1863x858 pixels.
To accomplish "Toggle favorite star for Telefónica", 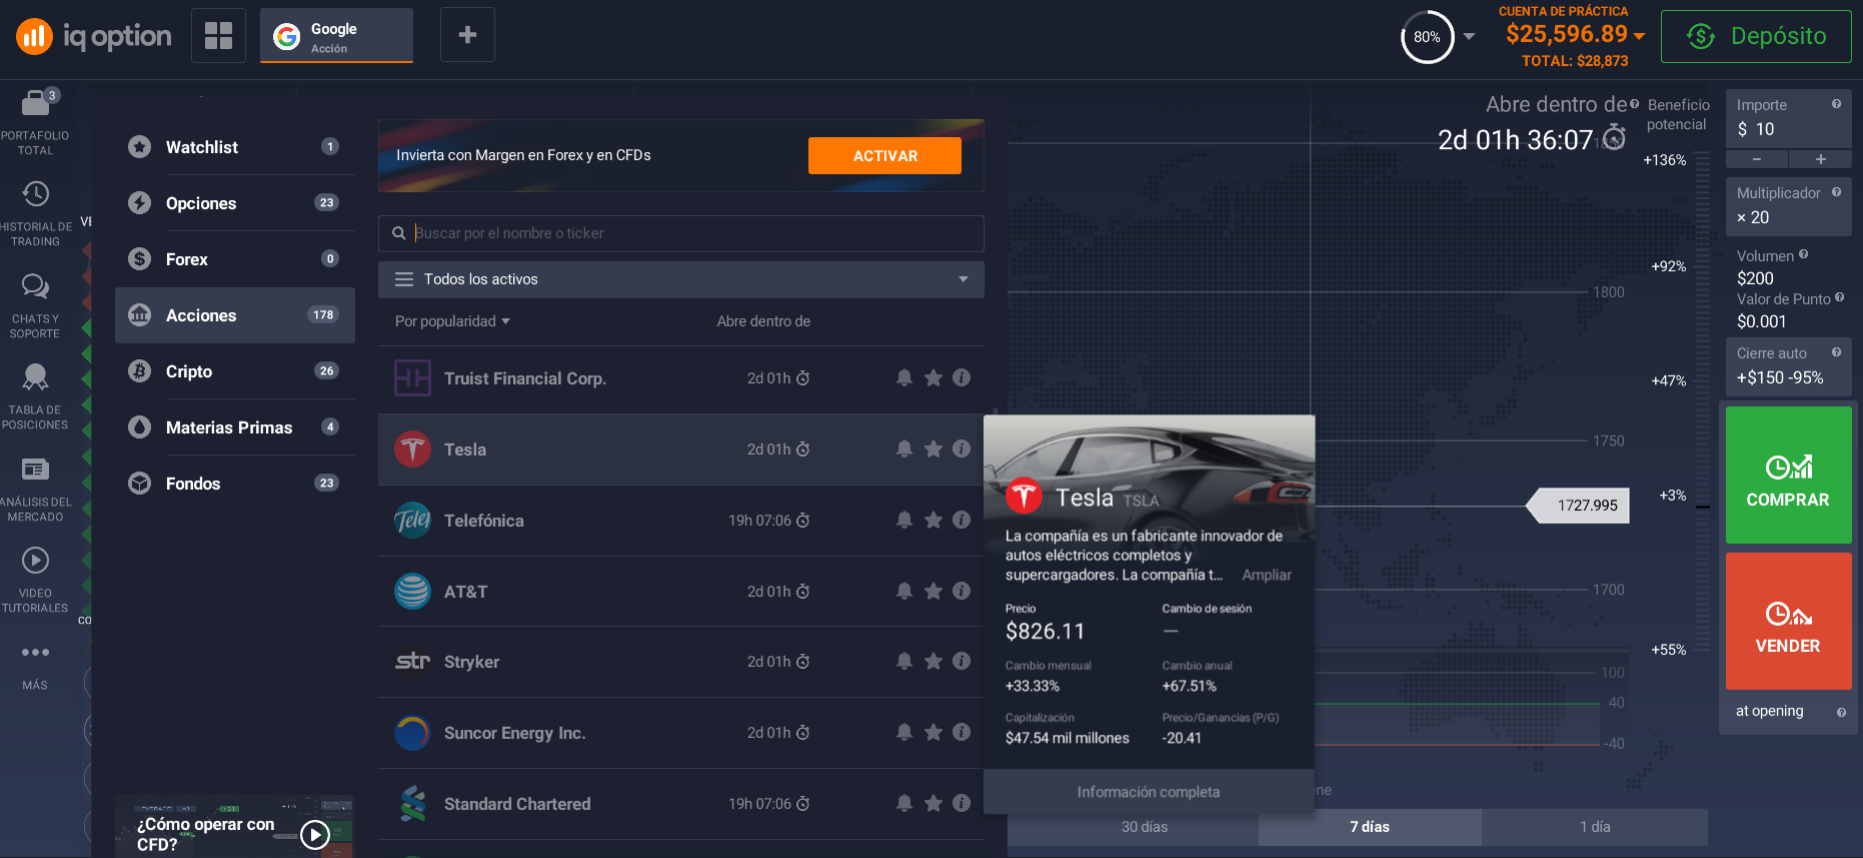I will pos(933,520).
